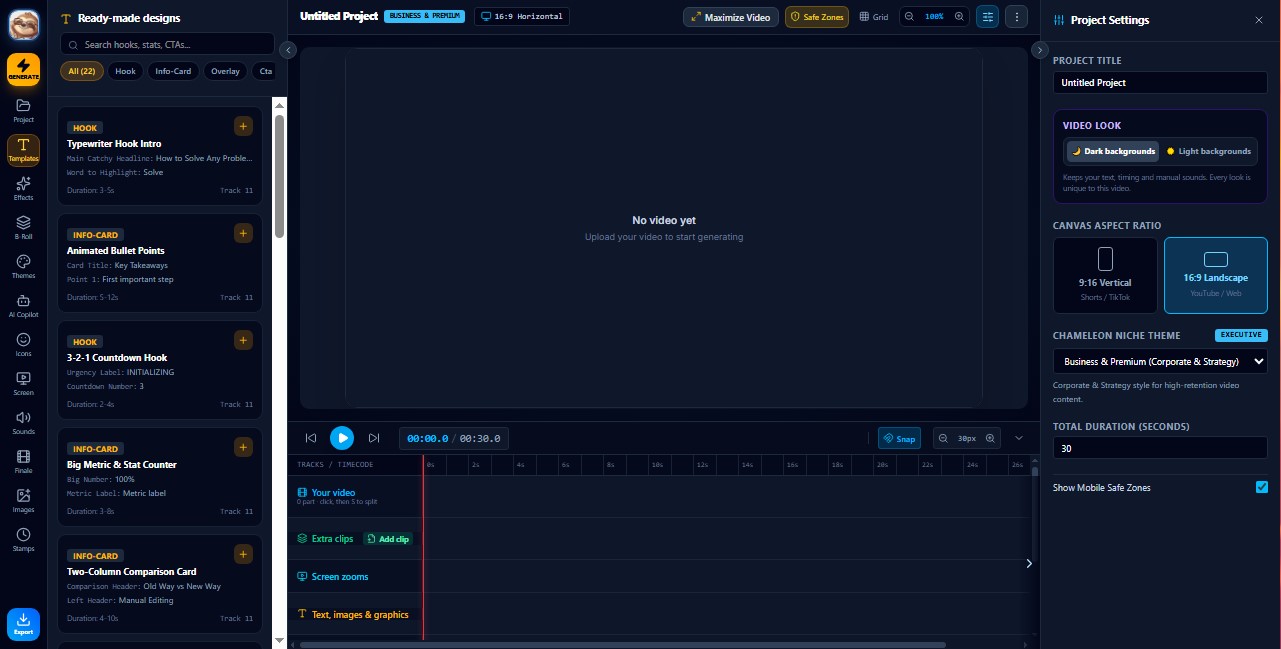
Task: Launch the AI Copilot panel
Action: (x=23, y=305)
